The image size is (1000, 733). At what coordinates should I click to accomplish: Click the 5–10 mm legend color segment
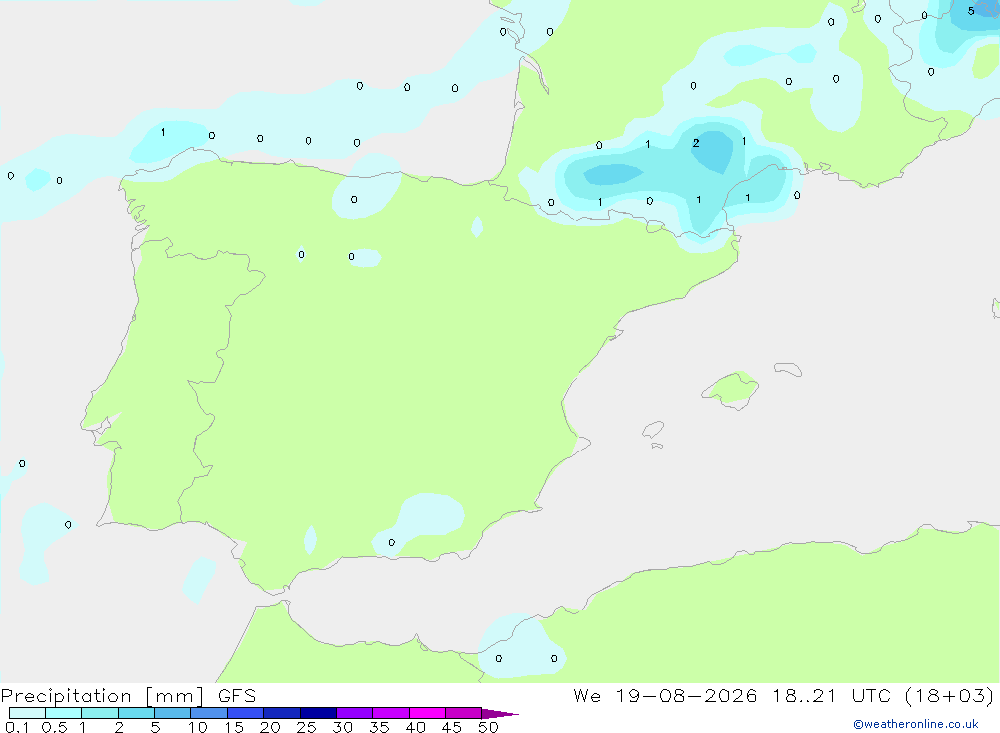(172, 713)
